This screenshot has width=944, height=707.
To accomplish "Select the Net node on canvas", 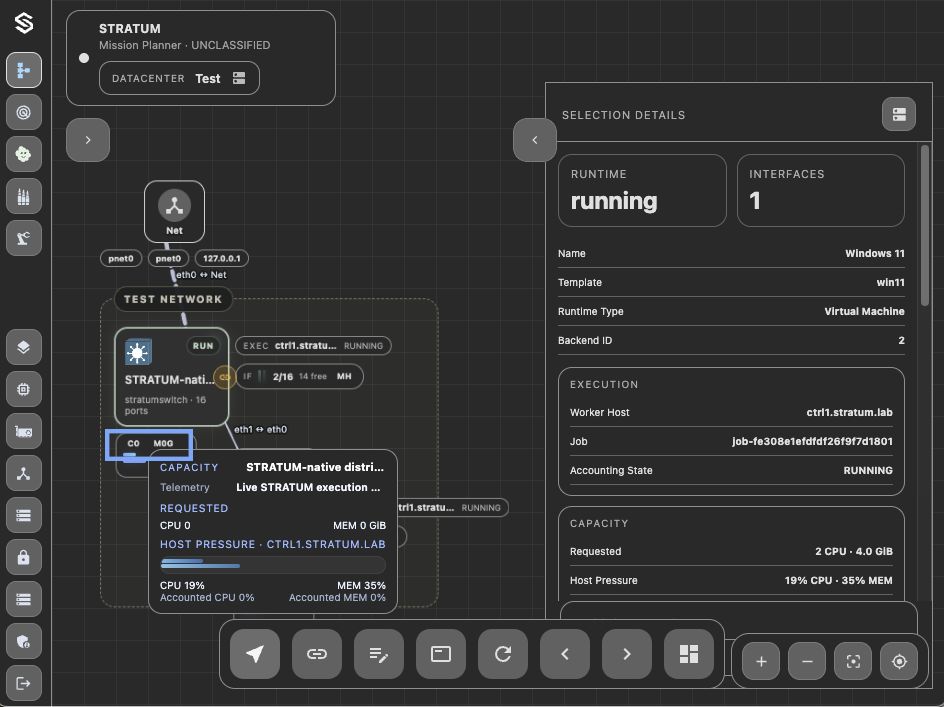I will [x=175, y=211].
